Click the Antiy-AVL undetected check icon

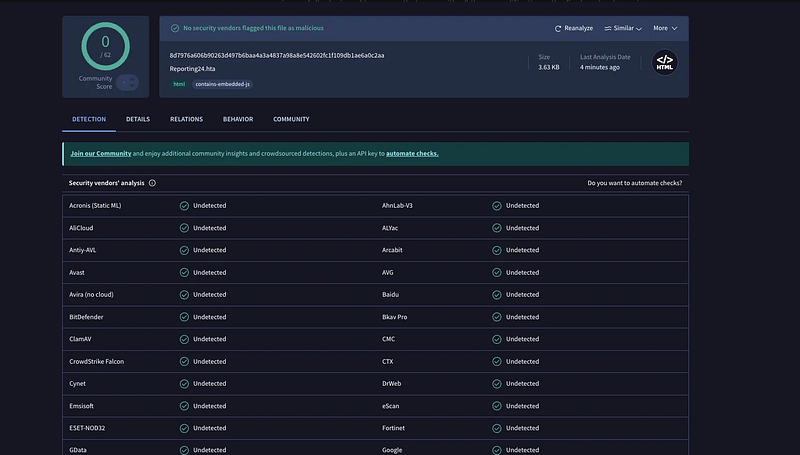coord(184,250)
